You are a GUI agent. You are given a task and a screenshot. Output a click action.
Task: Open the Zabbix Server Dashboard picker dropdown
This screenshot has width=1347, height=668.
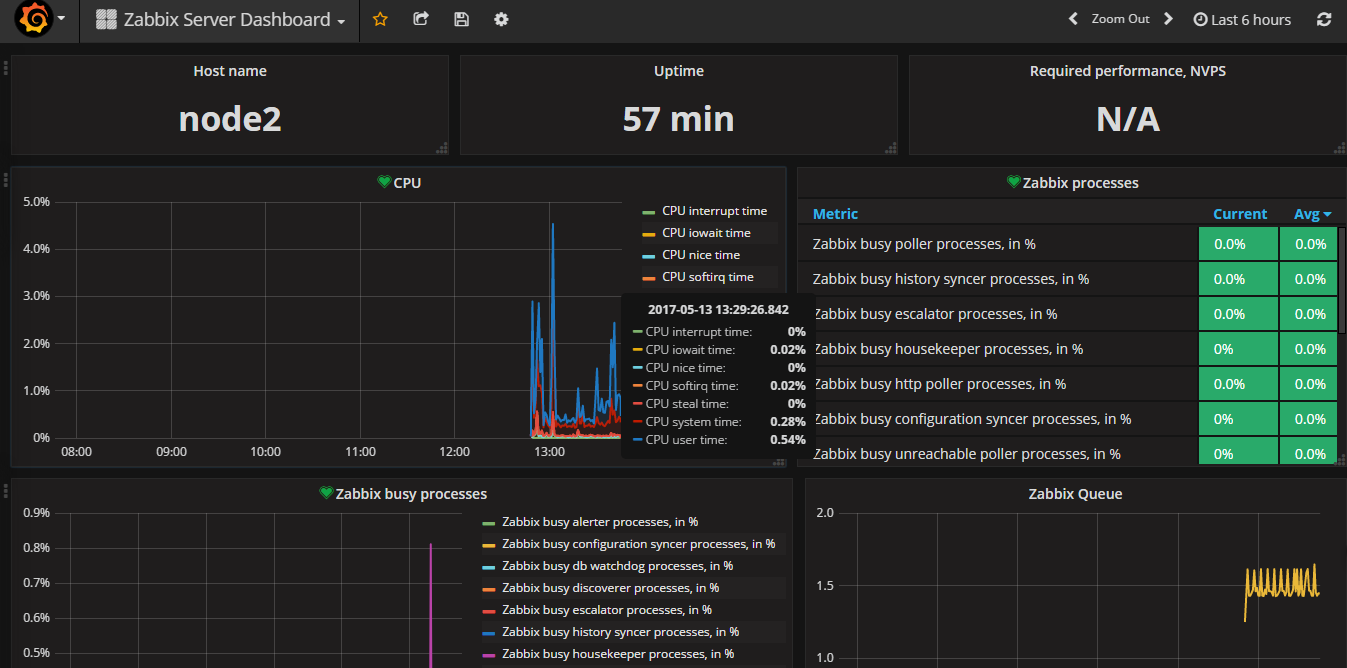[220, 20]
